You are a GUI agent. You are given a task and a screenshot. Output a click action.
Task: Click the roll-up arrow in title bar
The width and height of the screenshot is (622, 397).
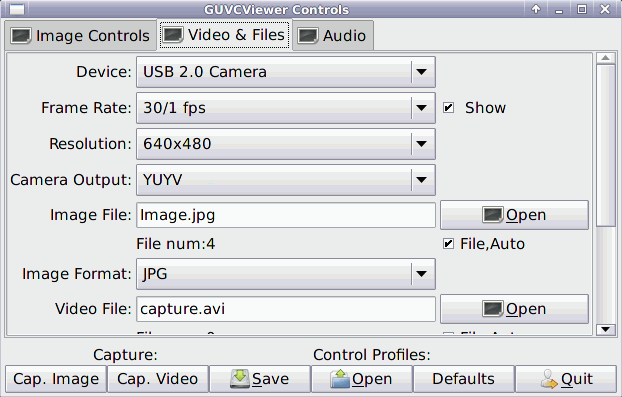pos(536,9)
